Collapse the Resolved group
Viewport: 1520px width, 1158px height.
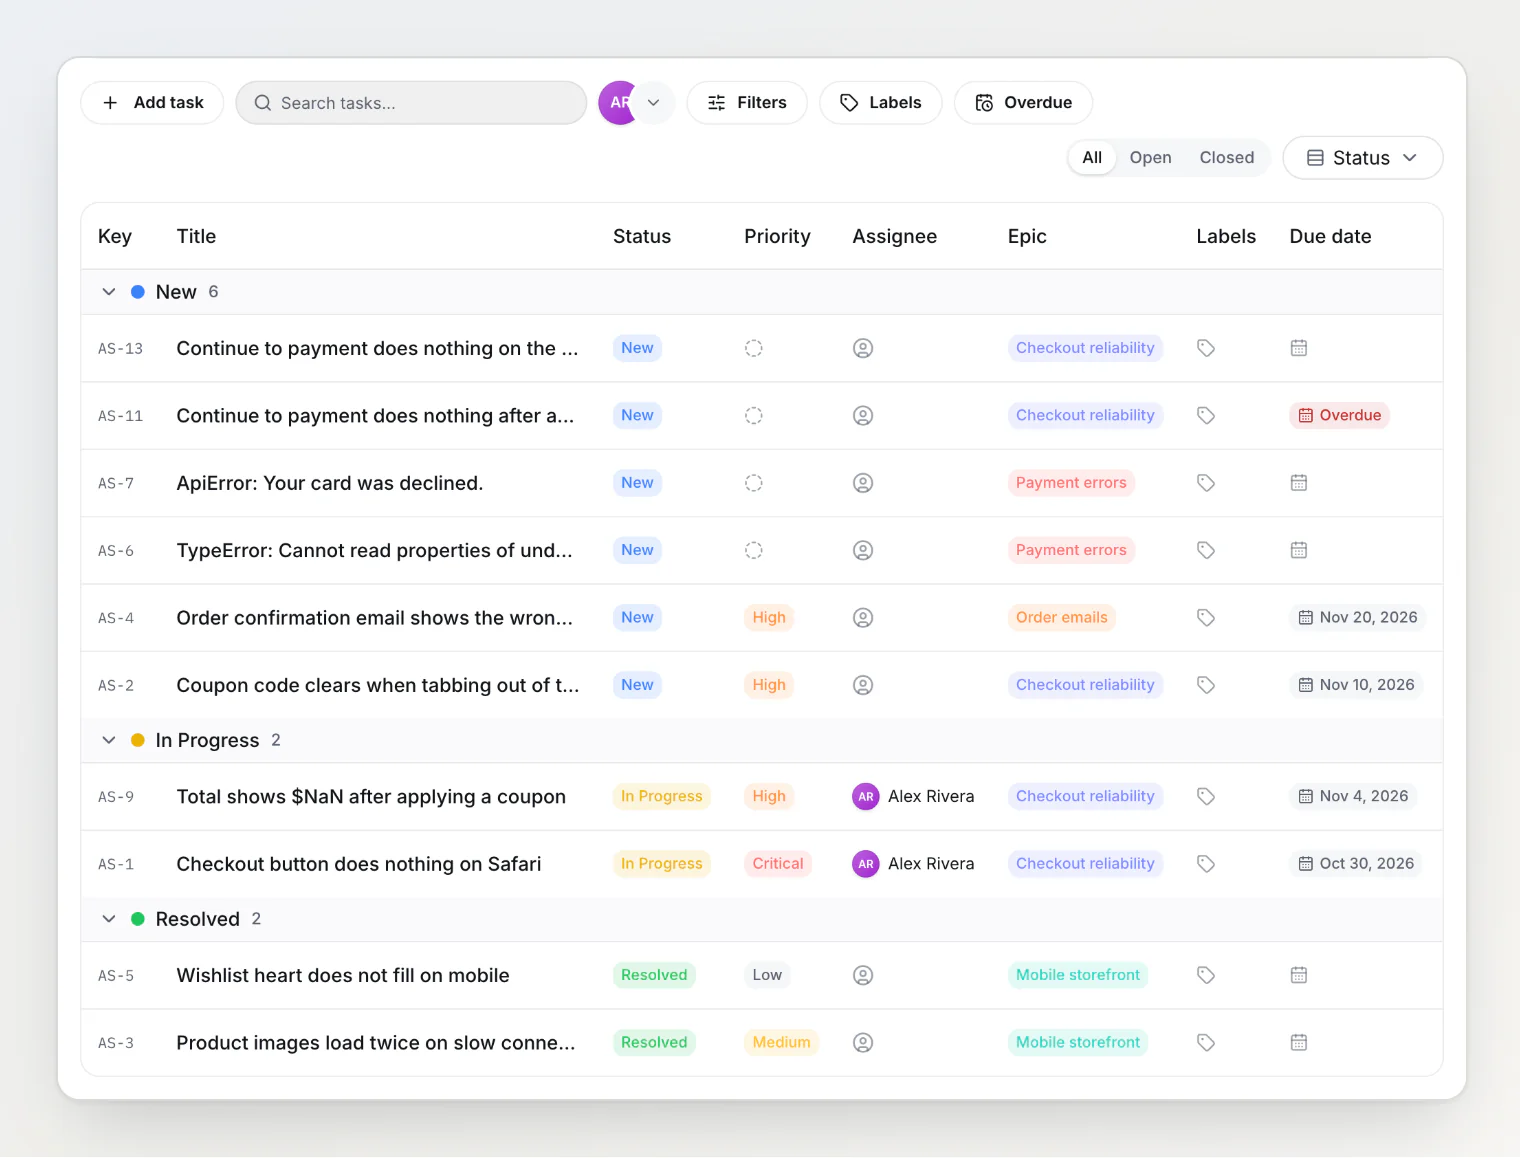point(109,919)
